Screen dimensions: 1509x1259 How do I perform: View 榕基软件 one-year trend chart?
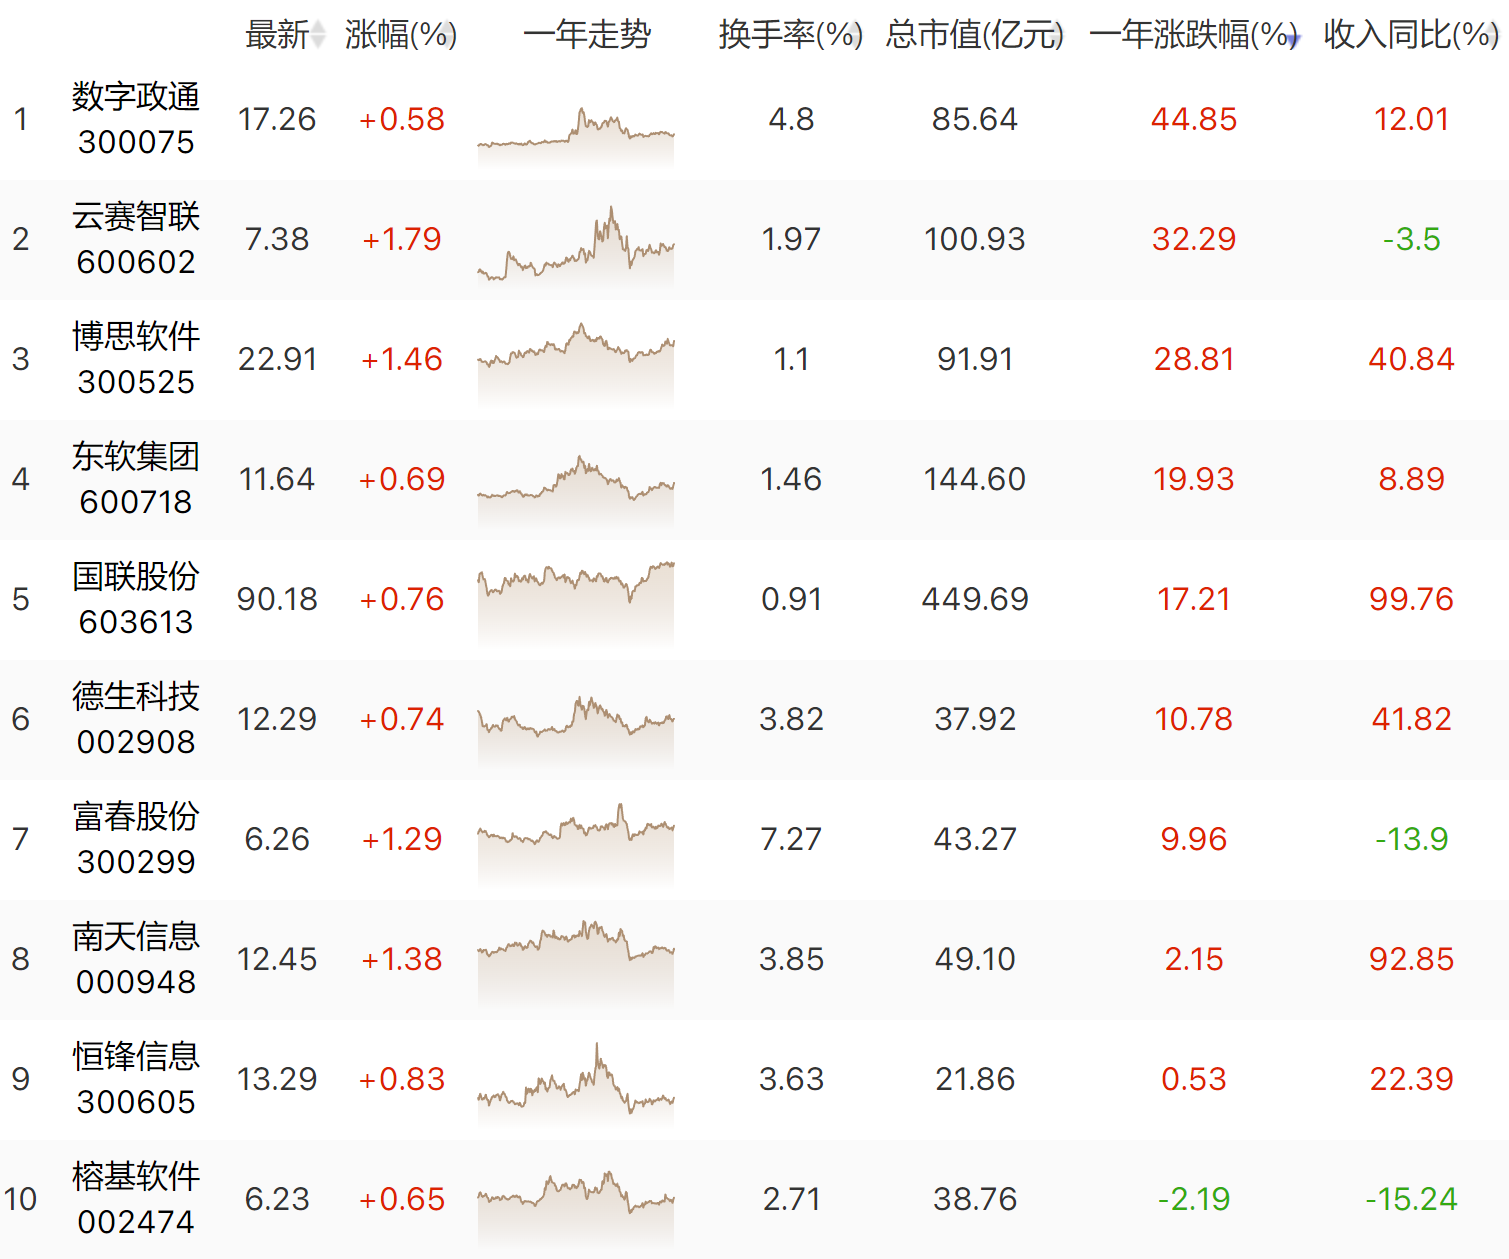[576, 1206]
